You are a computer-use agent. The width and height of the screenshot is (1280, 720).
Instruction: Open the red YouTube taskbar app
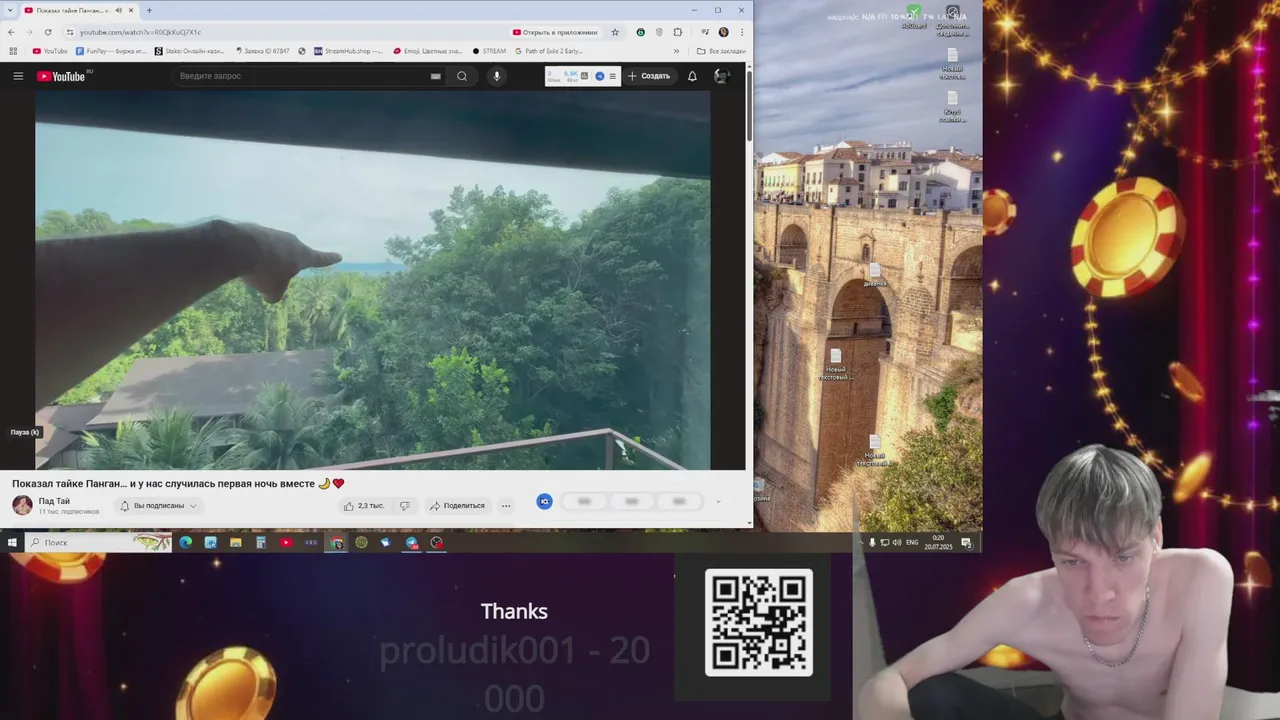[286, 542]
